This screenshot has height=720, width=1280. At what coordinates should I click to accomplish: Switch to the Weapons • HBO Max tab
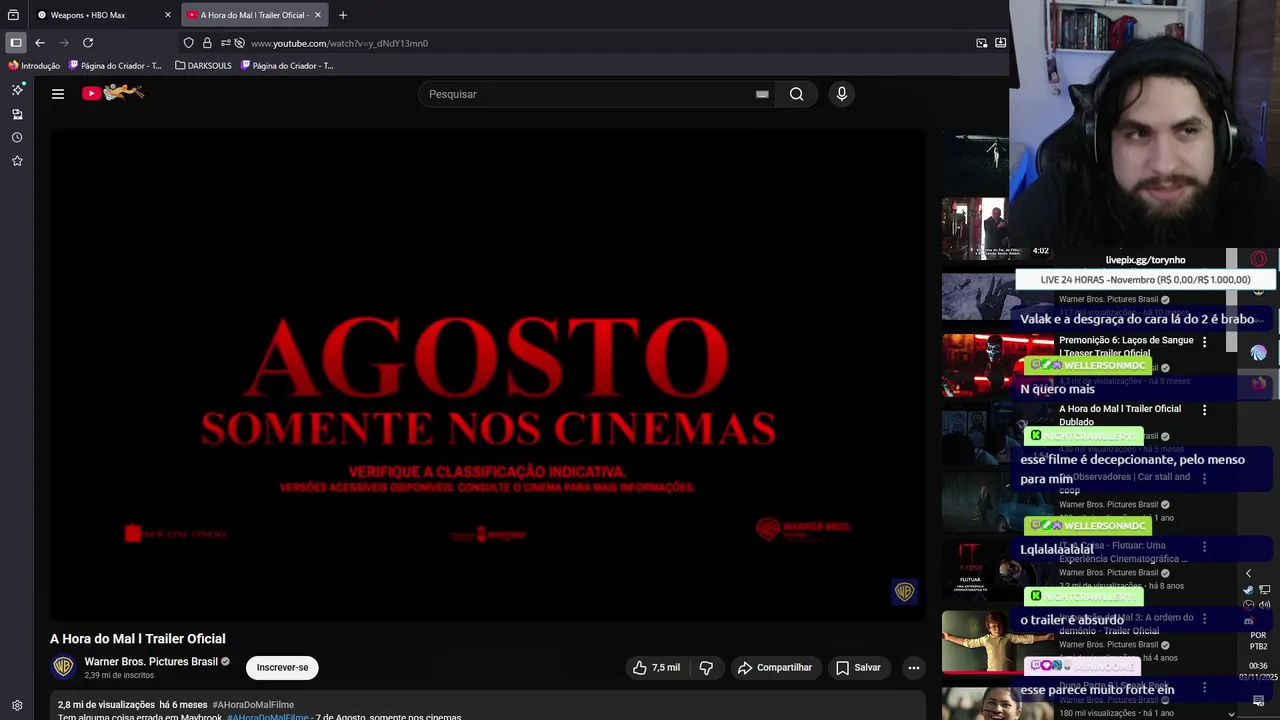coord(102,15)
